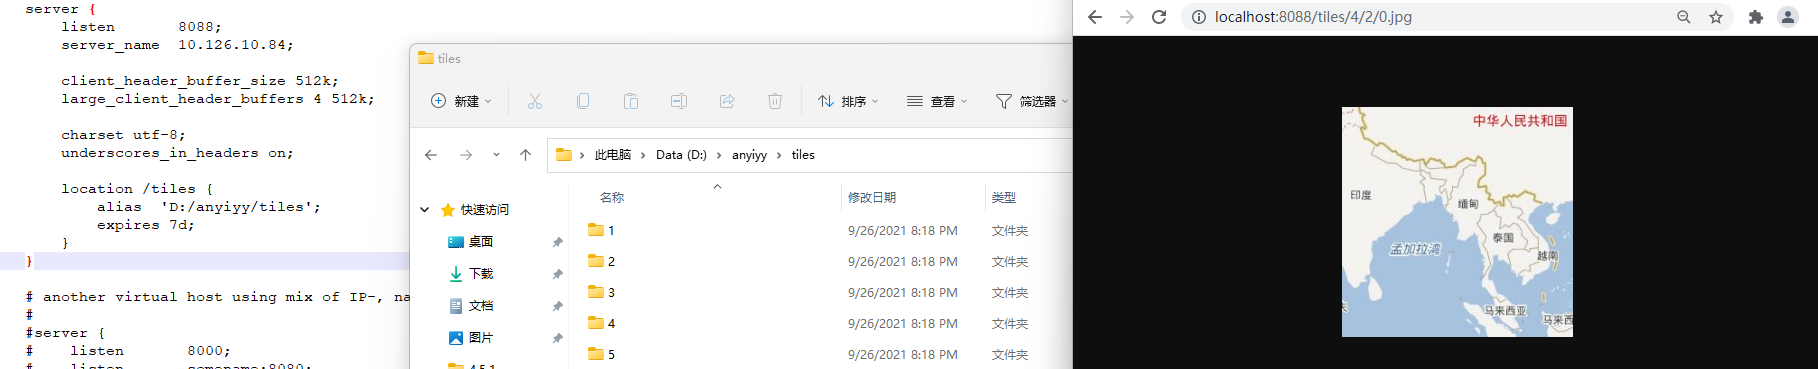1818x369 pixels.
Task: Click the browser forward arrow
Action: 1127,17
